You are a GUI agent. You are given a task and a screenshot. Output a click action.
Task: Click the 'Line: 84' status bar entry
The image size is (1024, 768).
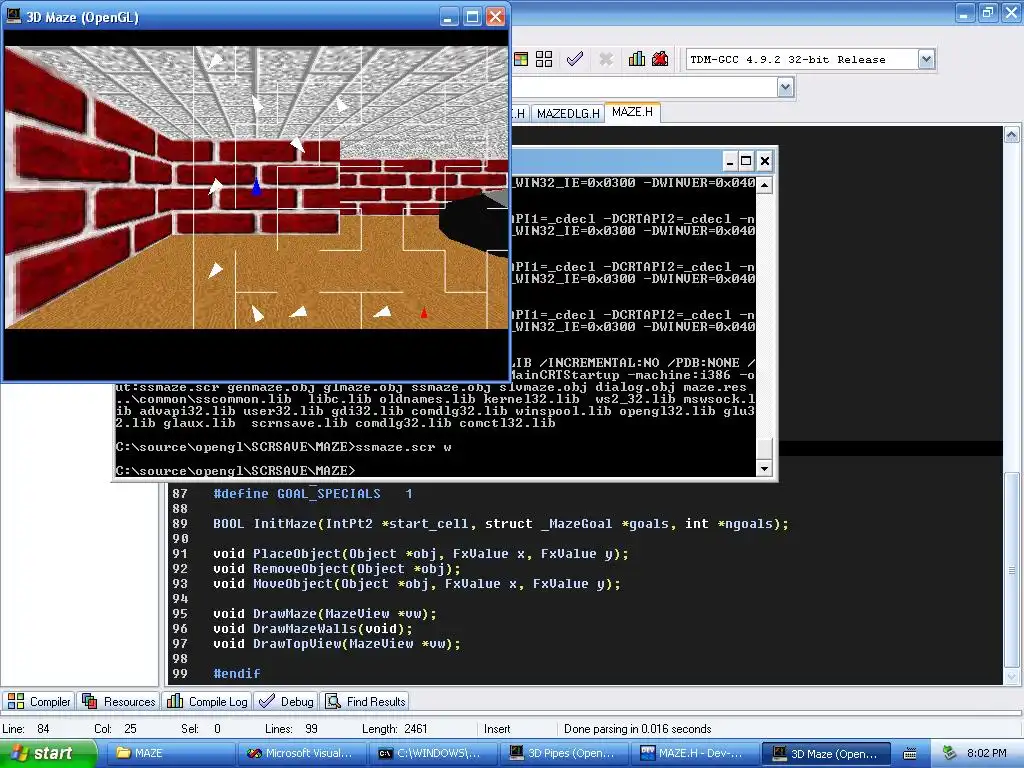point(25,729)
